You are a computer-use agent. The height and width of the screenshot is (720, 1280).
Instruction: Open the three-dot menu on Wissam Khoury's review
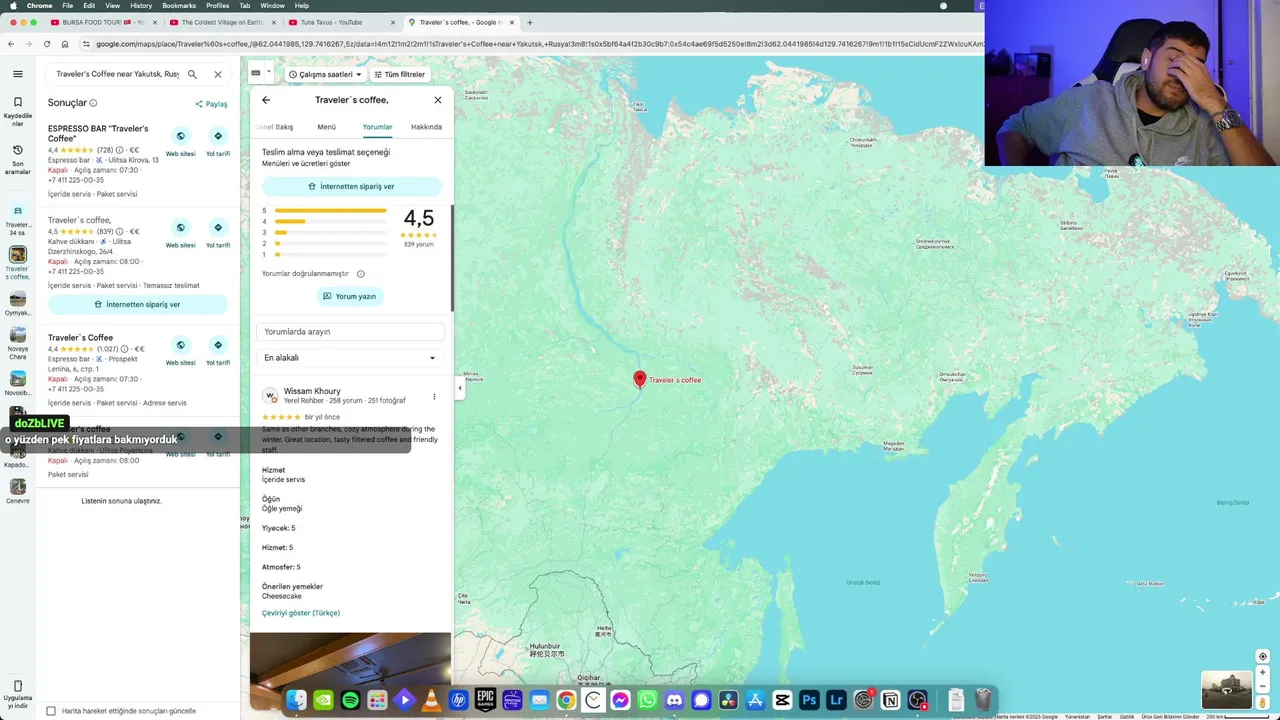(434, 396)
